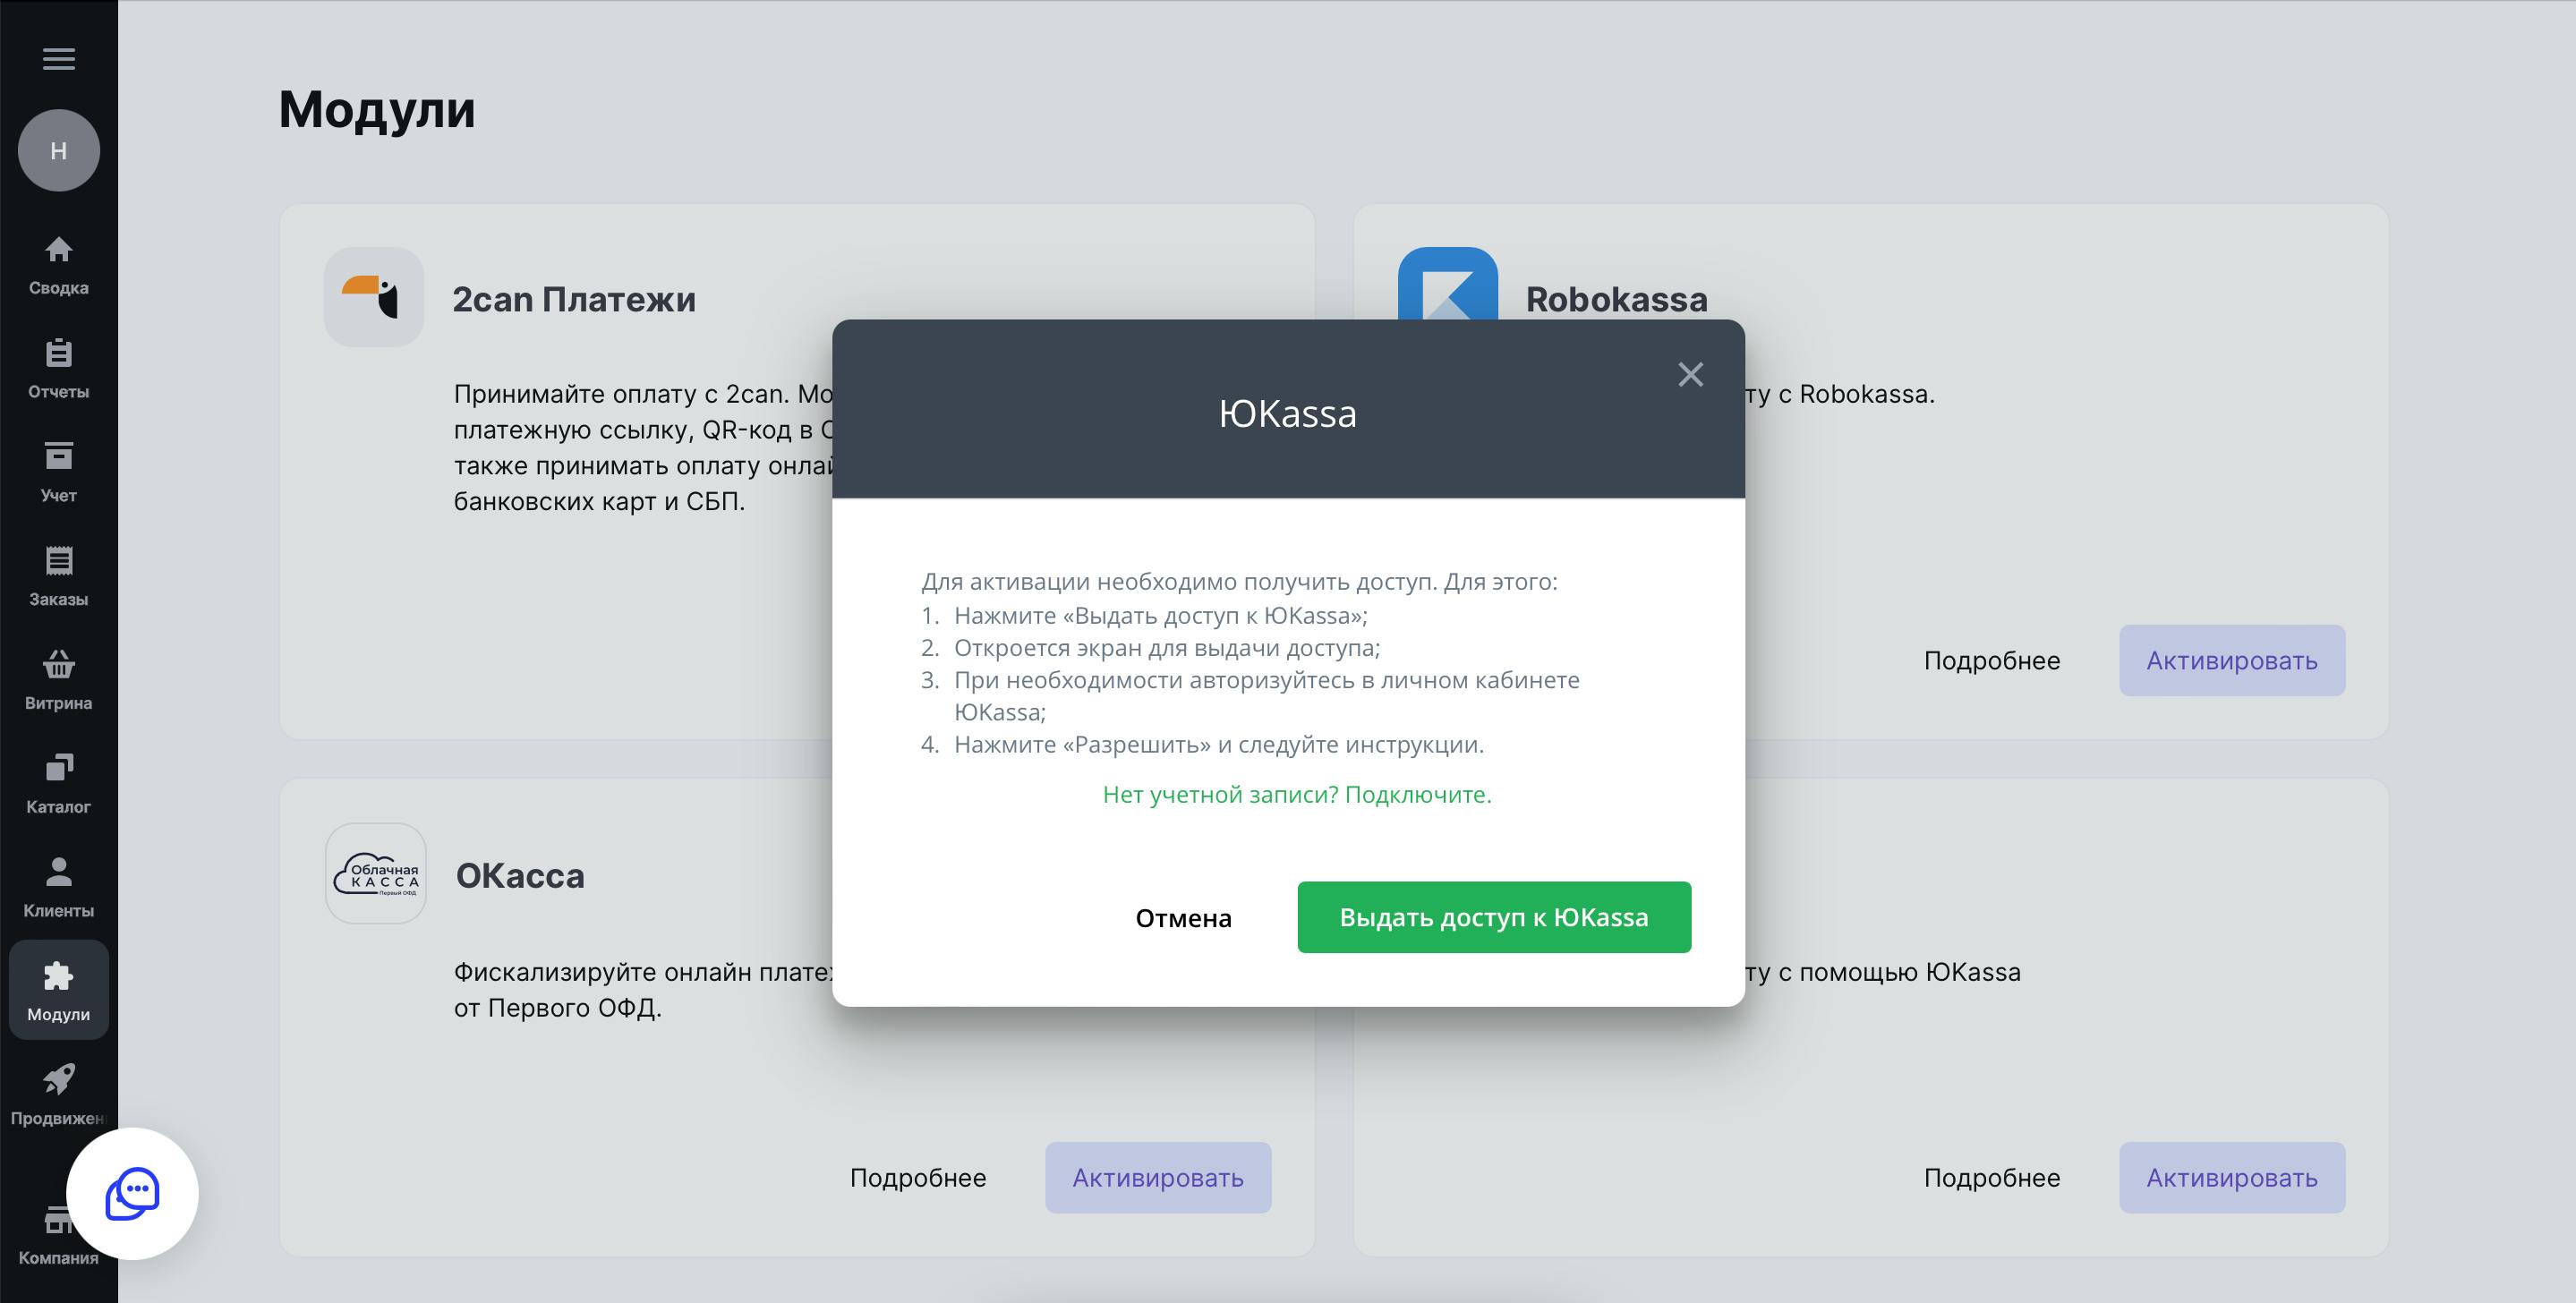Open Подробнее on the ЮKassa card
The image size is (2576, 1303).
(1991, 1177)
